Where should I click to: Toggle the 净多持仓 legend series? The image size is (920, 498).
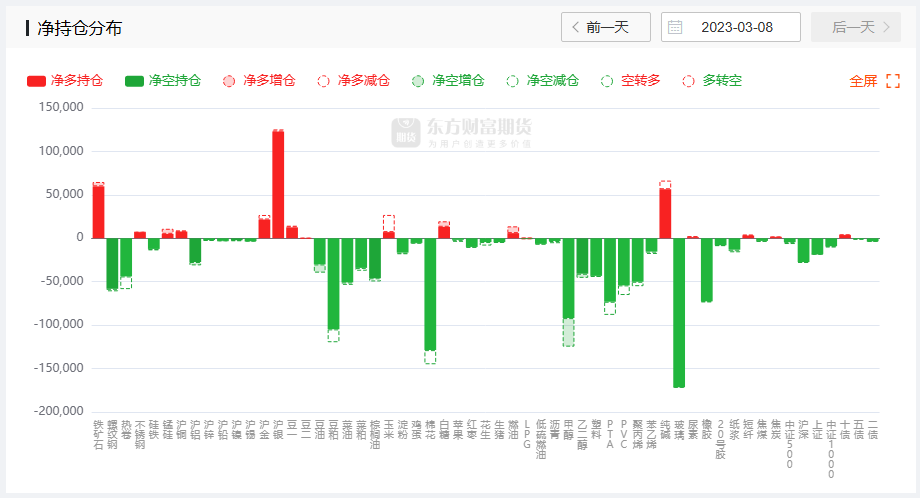click(x=65, y=81)
